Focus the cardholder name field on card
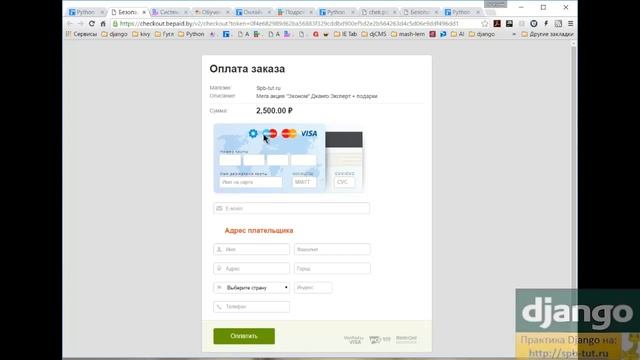This screenshot has height=360, width=640. point(251,182)
